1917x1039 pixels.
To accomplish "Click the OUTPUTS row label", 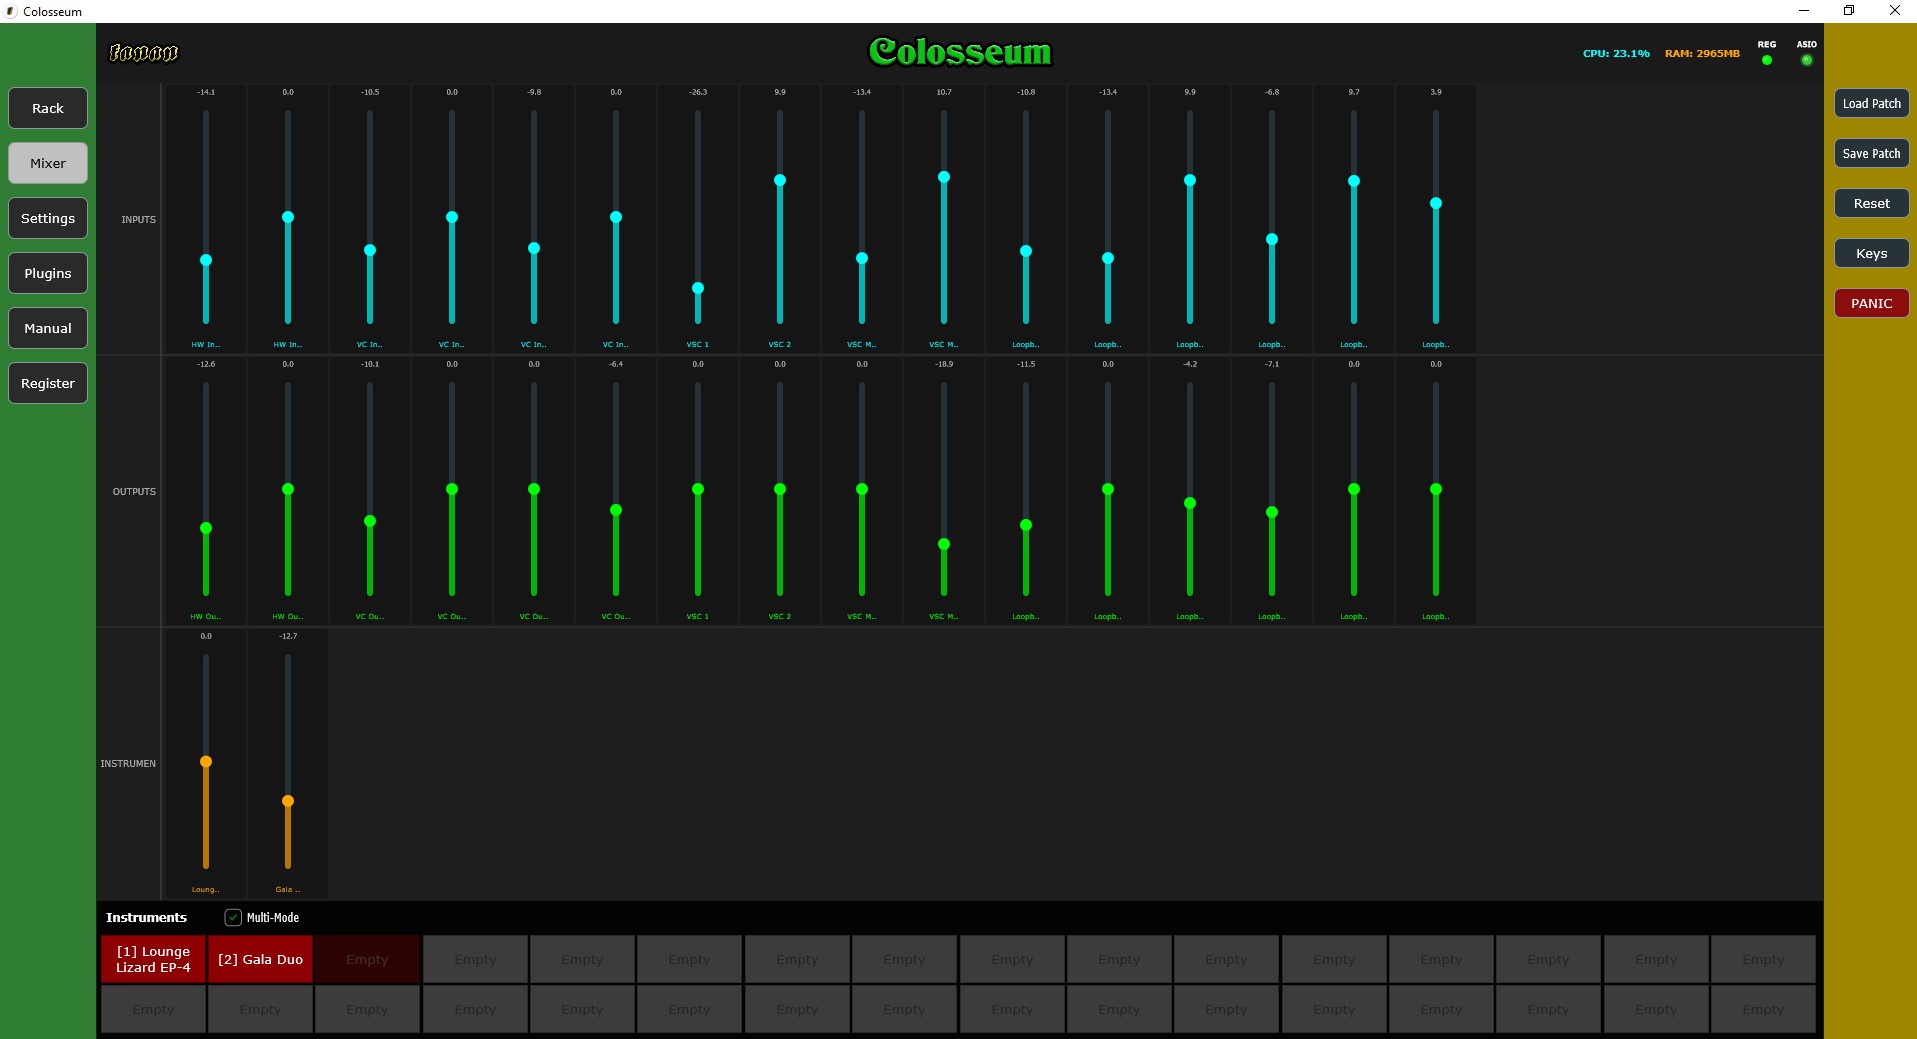I will pyautogui.click(x=134, y=492).
